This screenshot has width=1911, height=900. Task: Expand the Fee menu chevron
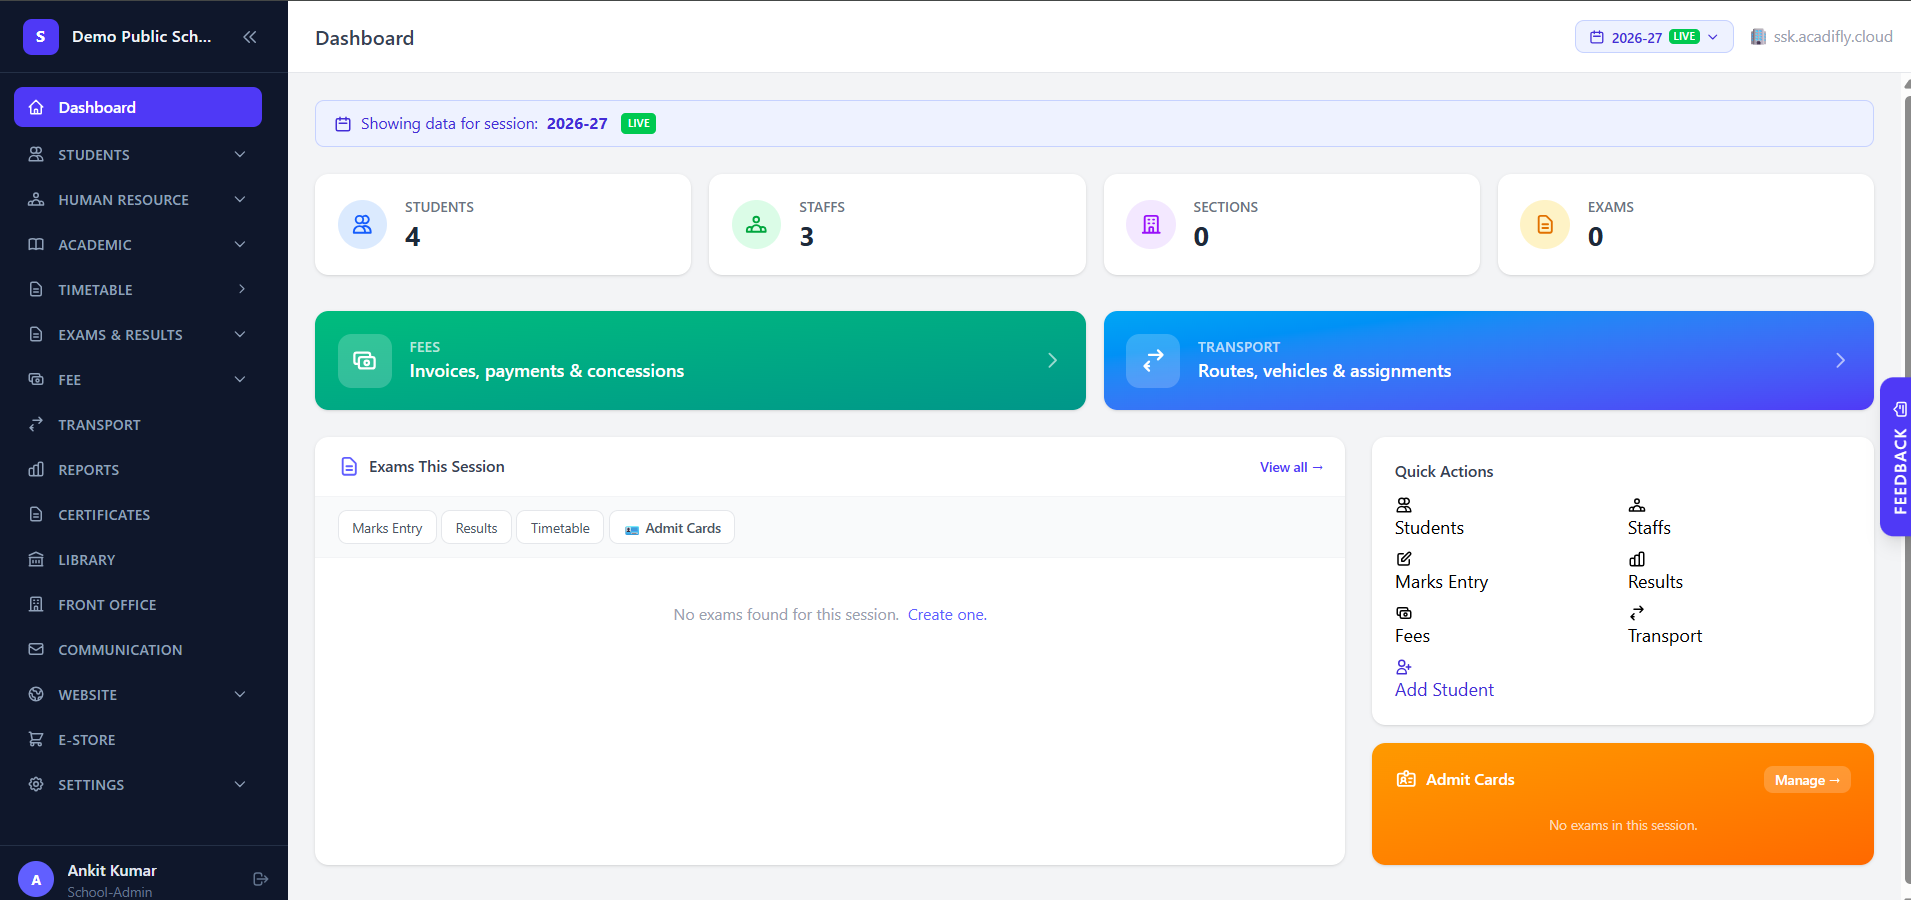click(240, 379)
